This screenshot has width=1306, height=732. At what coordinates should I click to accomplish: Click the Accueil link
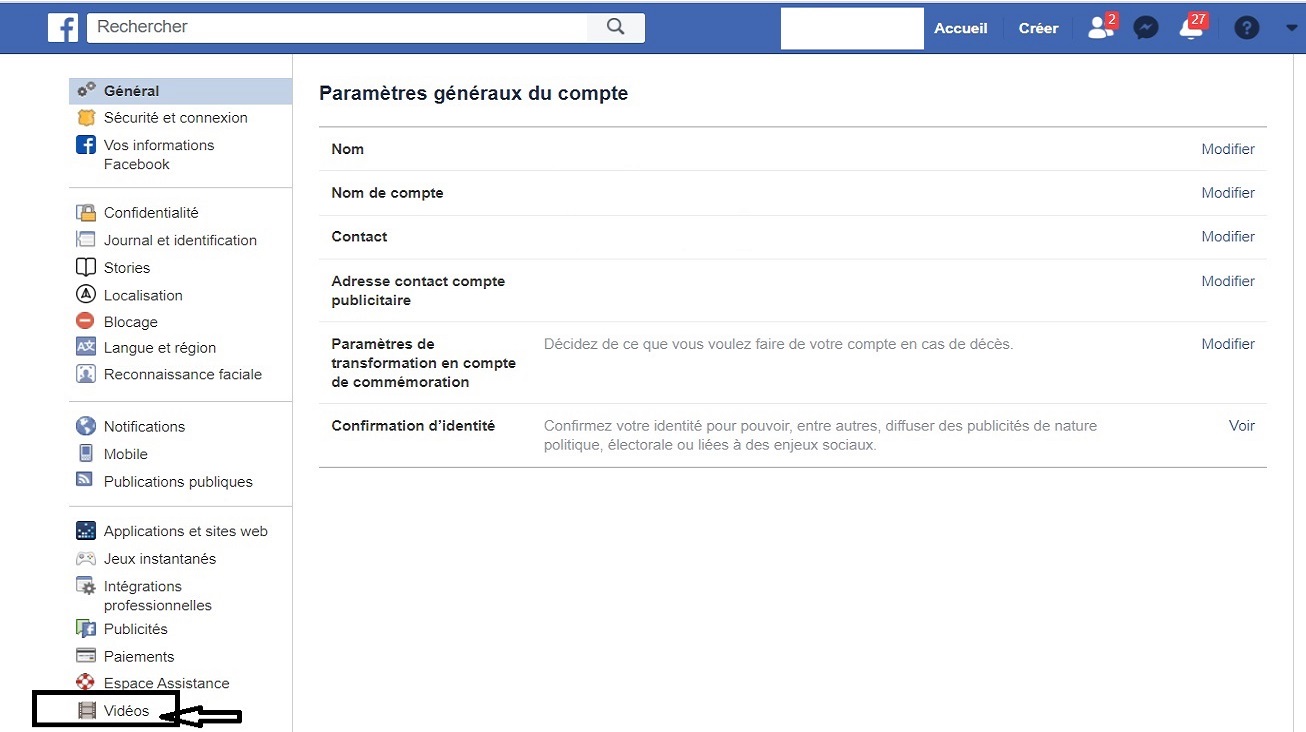(x=961, y=28)
